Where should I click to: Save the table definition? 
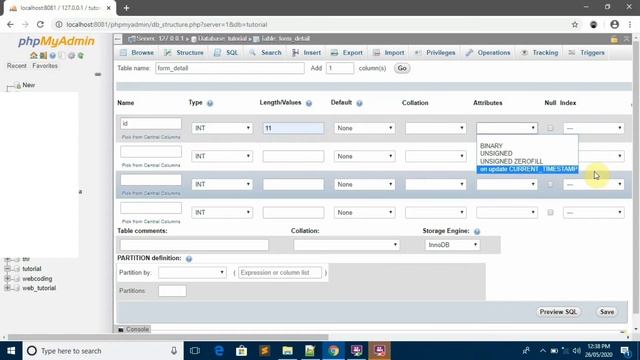pyautogui.click(x=607, y=312)
